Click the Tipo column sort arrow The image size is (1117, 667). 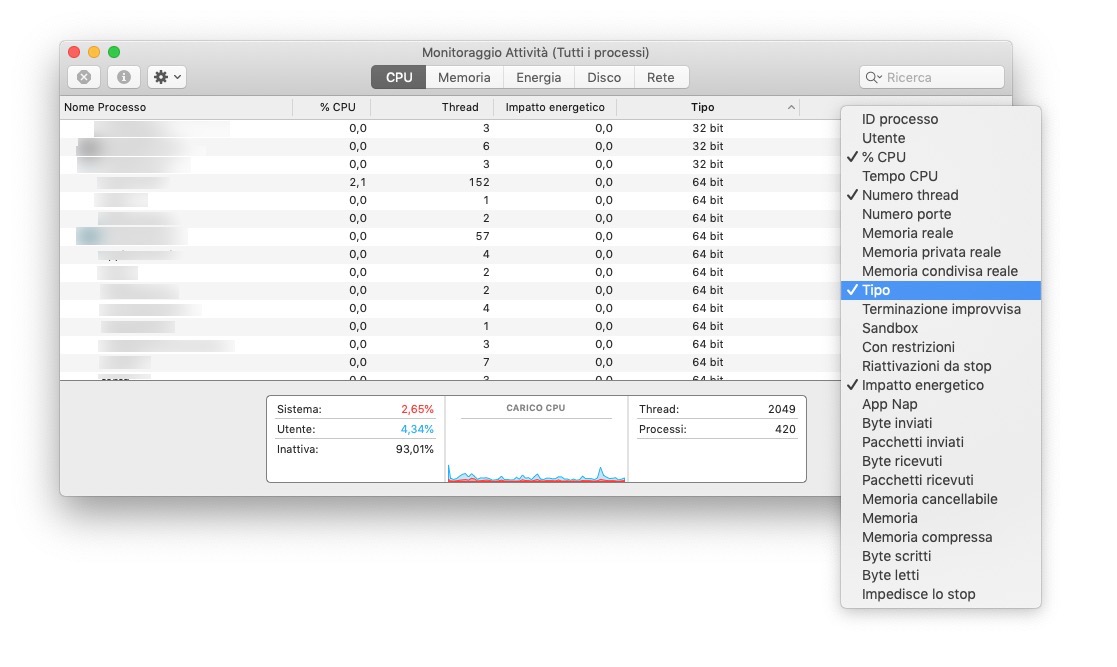pyautogui.click(x=791, y=107)
